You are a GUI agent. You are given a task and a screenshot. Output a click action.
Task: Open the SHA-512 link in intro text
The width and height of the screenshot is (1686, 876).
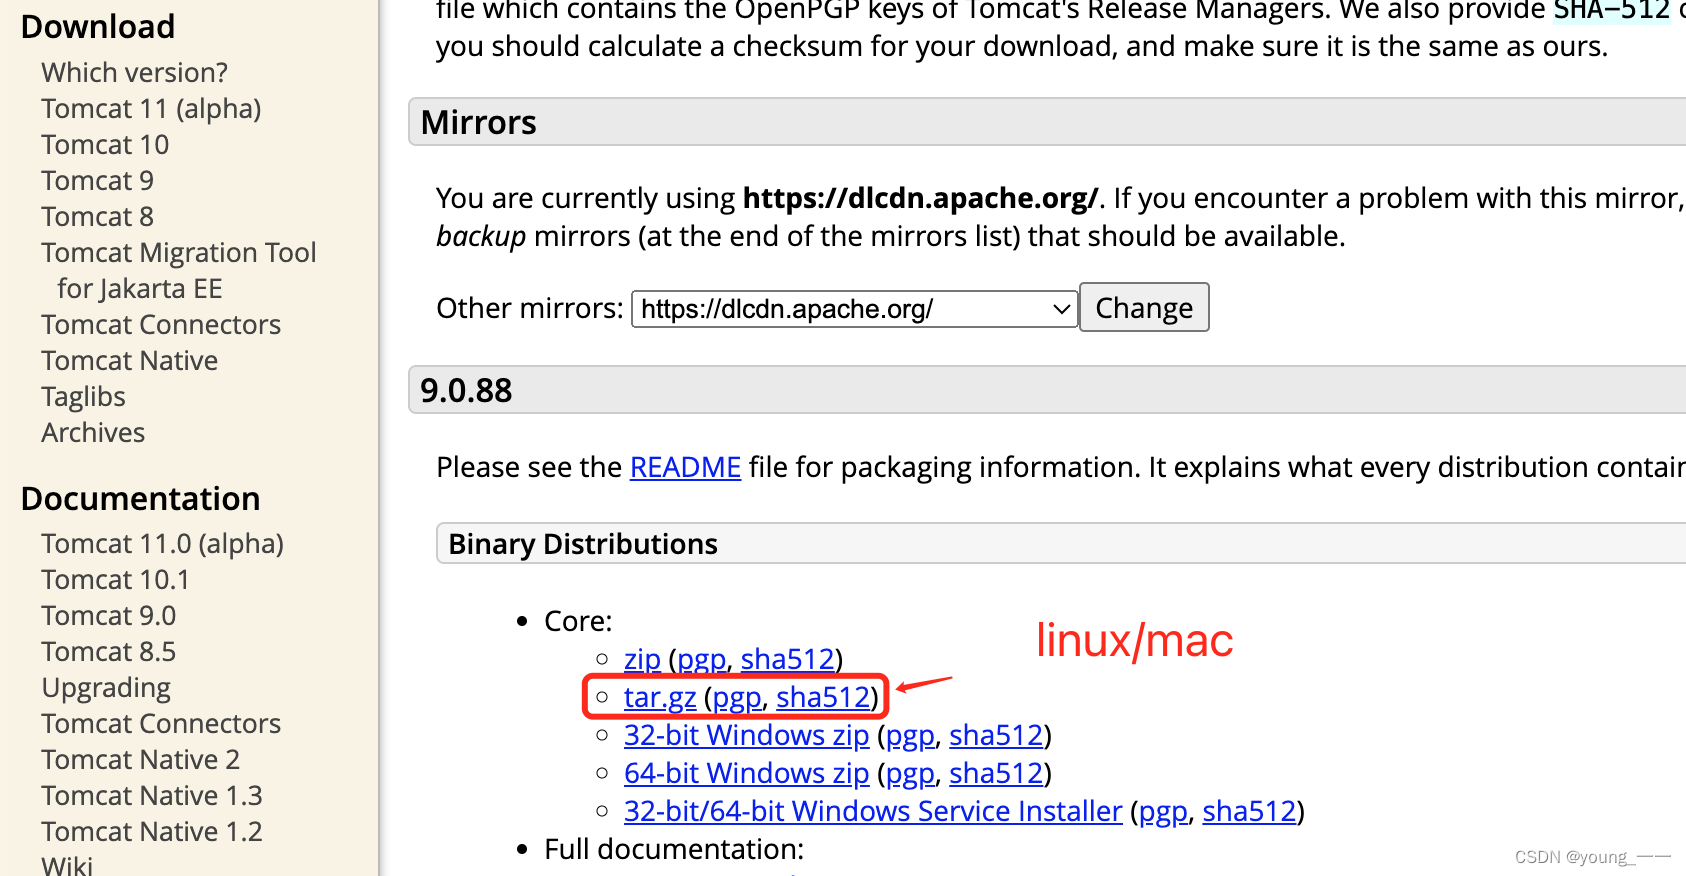tap(1612, 10)
